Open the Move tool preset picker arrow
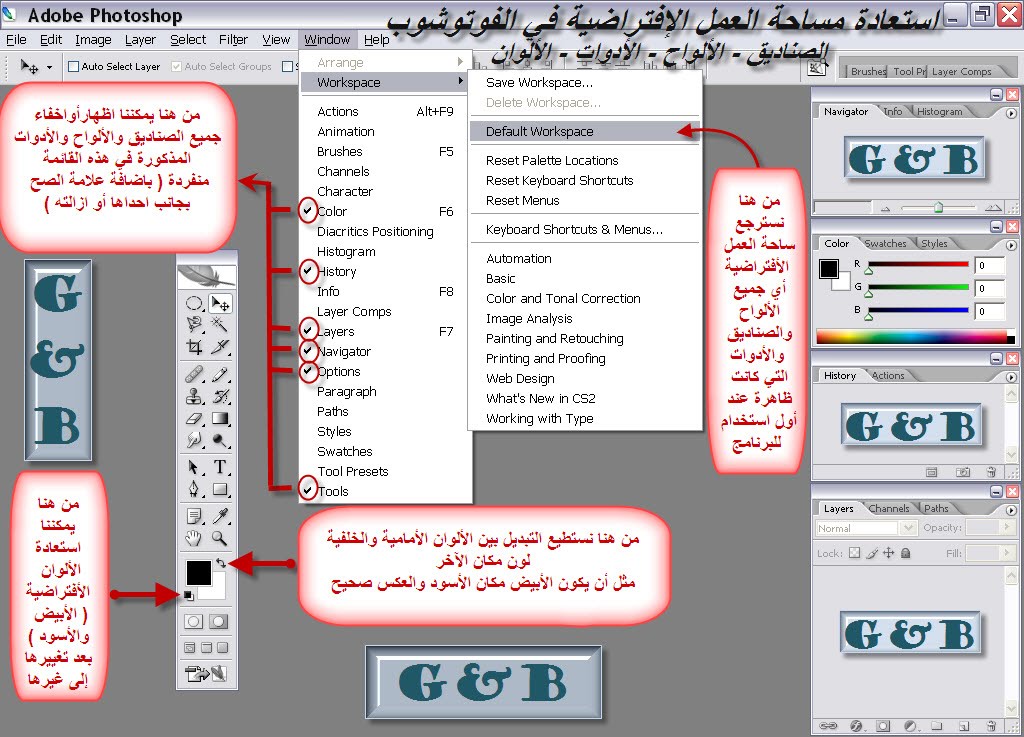 pos(51,67)
